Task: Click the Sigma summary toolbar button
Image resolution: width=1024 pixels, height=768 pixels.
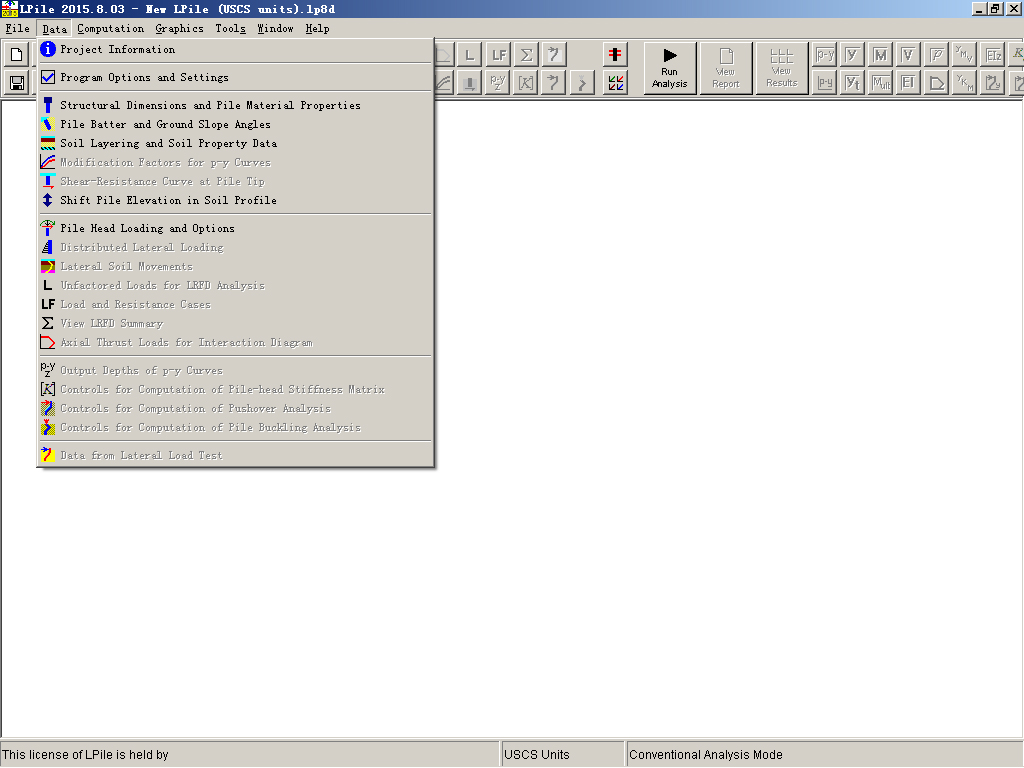Action: click(526, 55)
